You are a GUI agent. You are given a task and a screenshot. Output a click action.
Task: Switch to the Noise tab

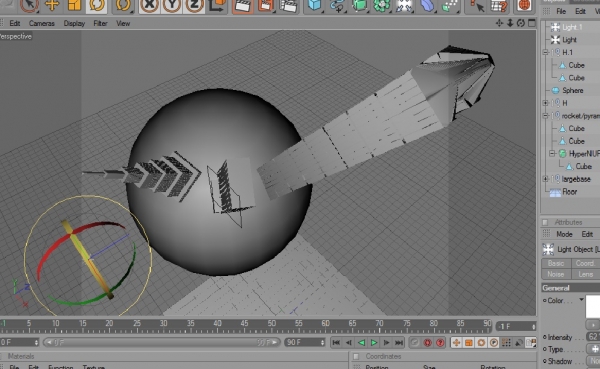tap(556, 274)
